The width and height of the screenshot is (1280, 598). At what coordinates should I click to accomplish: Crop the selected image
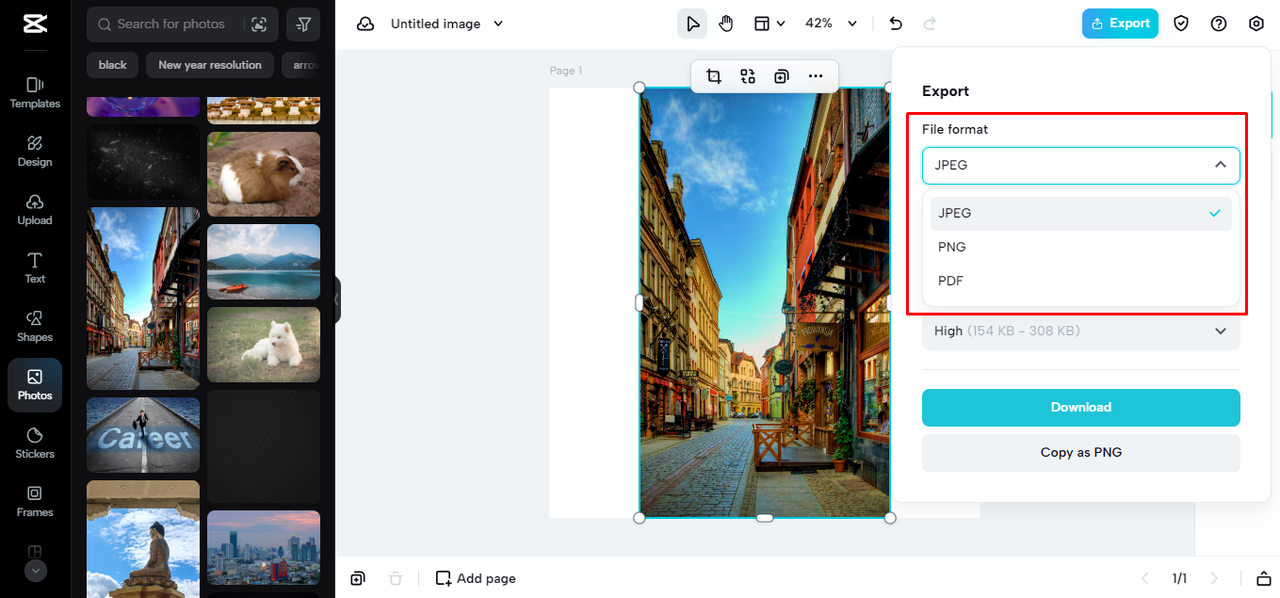(x=713, y=76)
